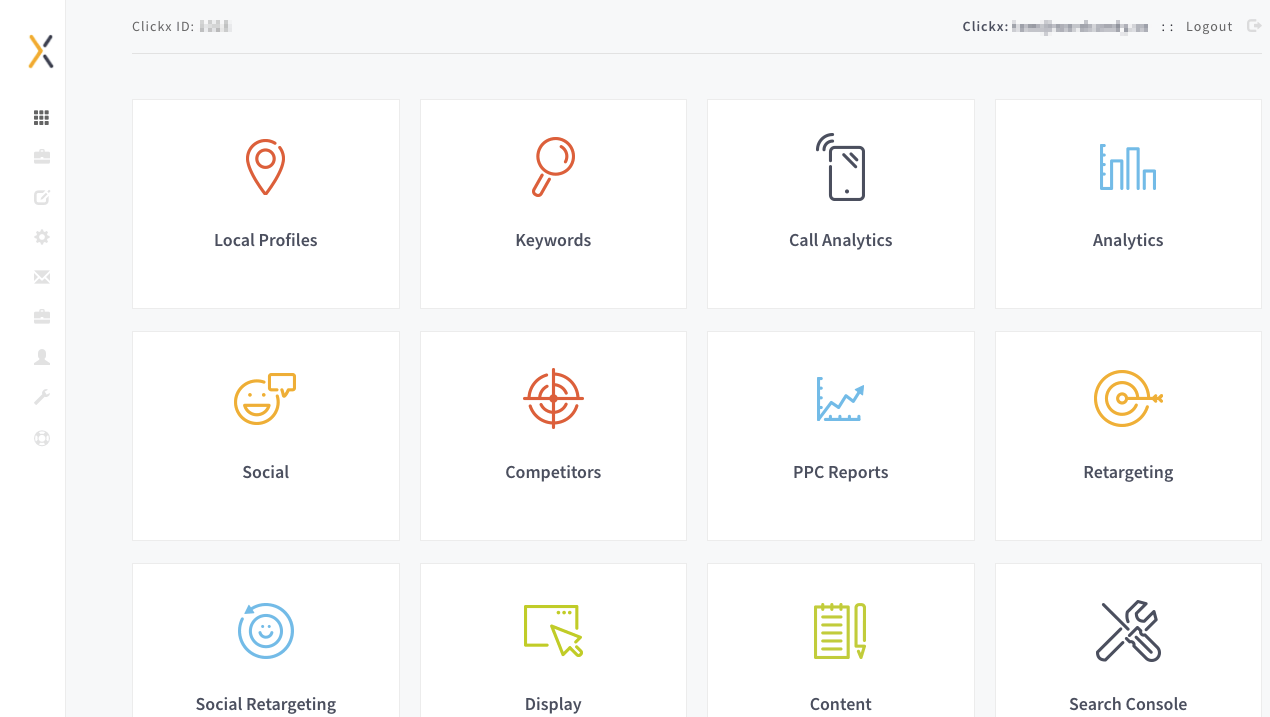Open the lifebuoy support sidebar icon
This screenshot has height=717, width=1270.
point(41,438)
